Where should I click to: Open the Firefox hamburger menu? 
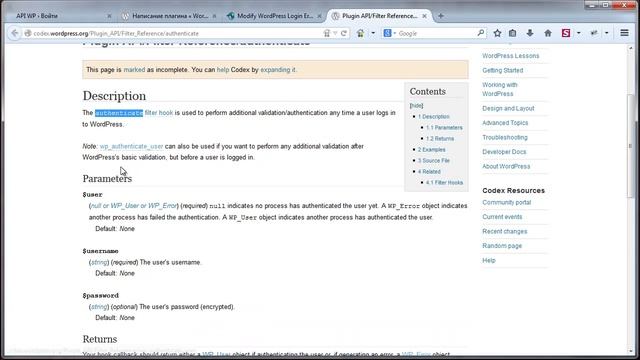(624, 33)
